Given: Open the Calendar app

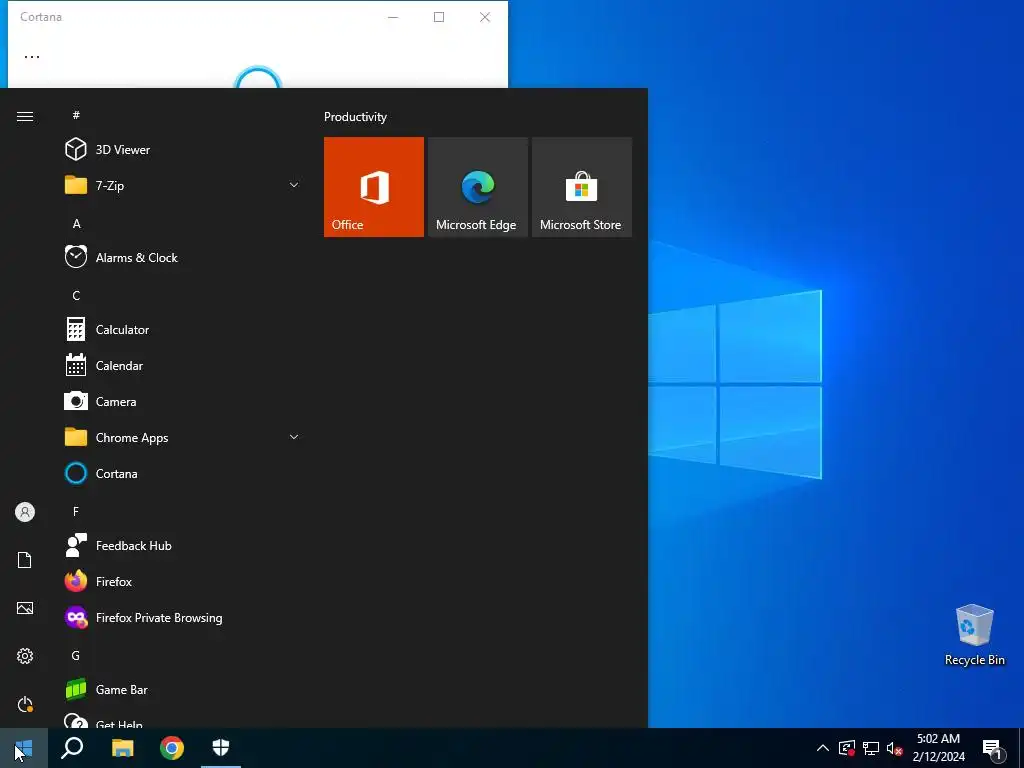Looking at the screenshot, I should (x=182, y=366).
